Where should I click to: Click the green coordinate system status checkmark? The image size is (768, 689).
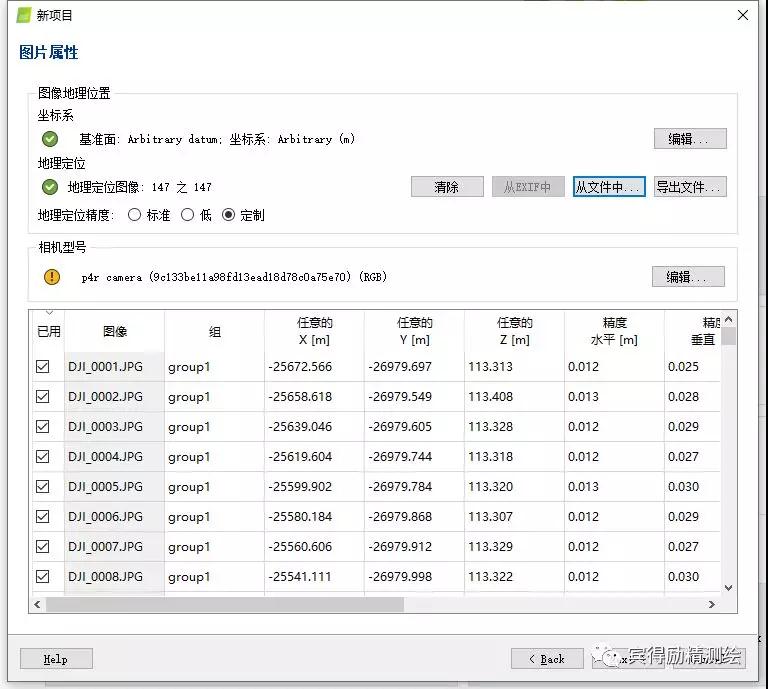(50, 139)
